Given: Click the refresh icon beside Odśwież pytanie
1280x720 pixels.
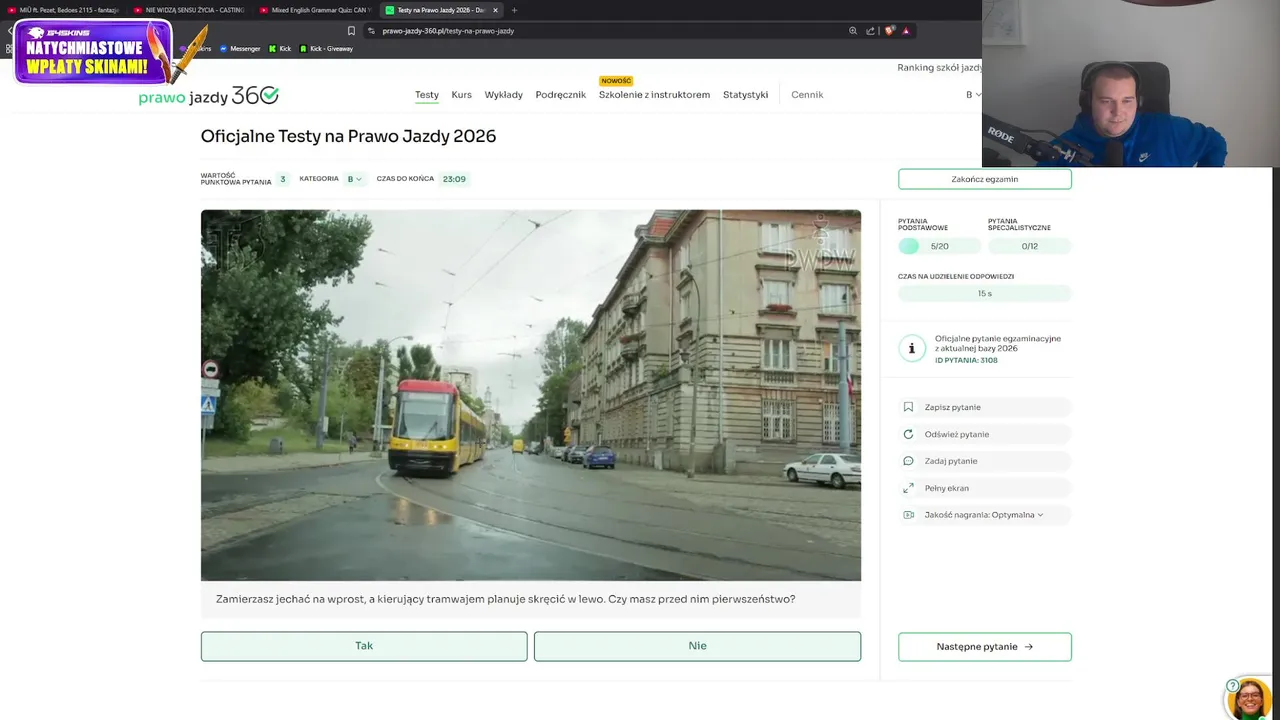Looking at the screenshot, I should 908,434.
